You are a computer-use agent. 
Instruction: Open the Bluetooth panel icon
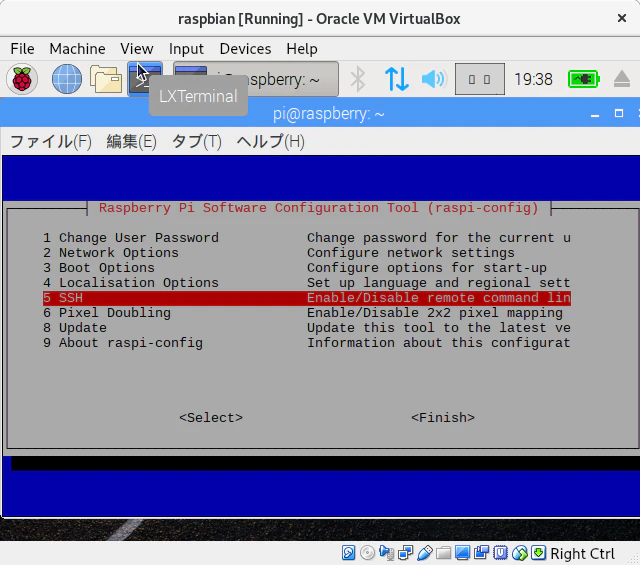point(358,79)
